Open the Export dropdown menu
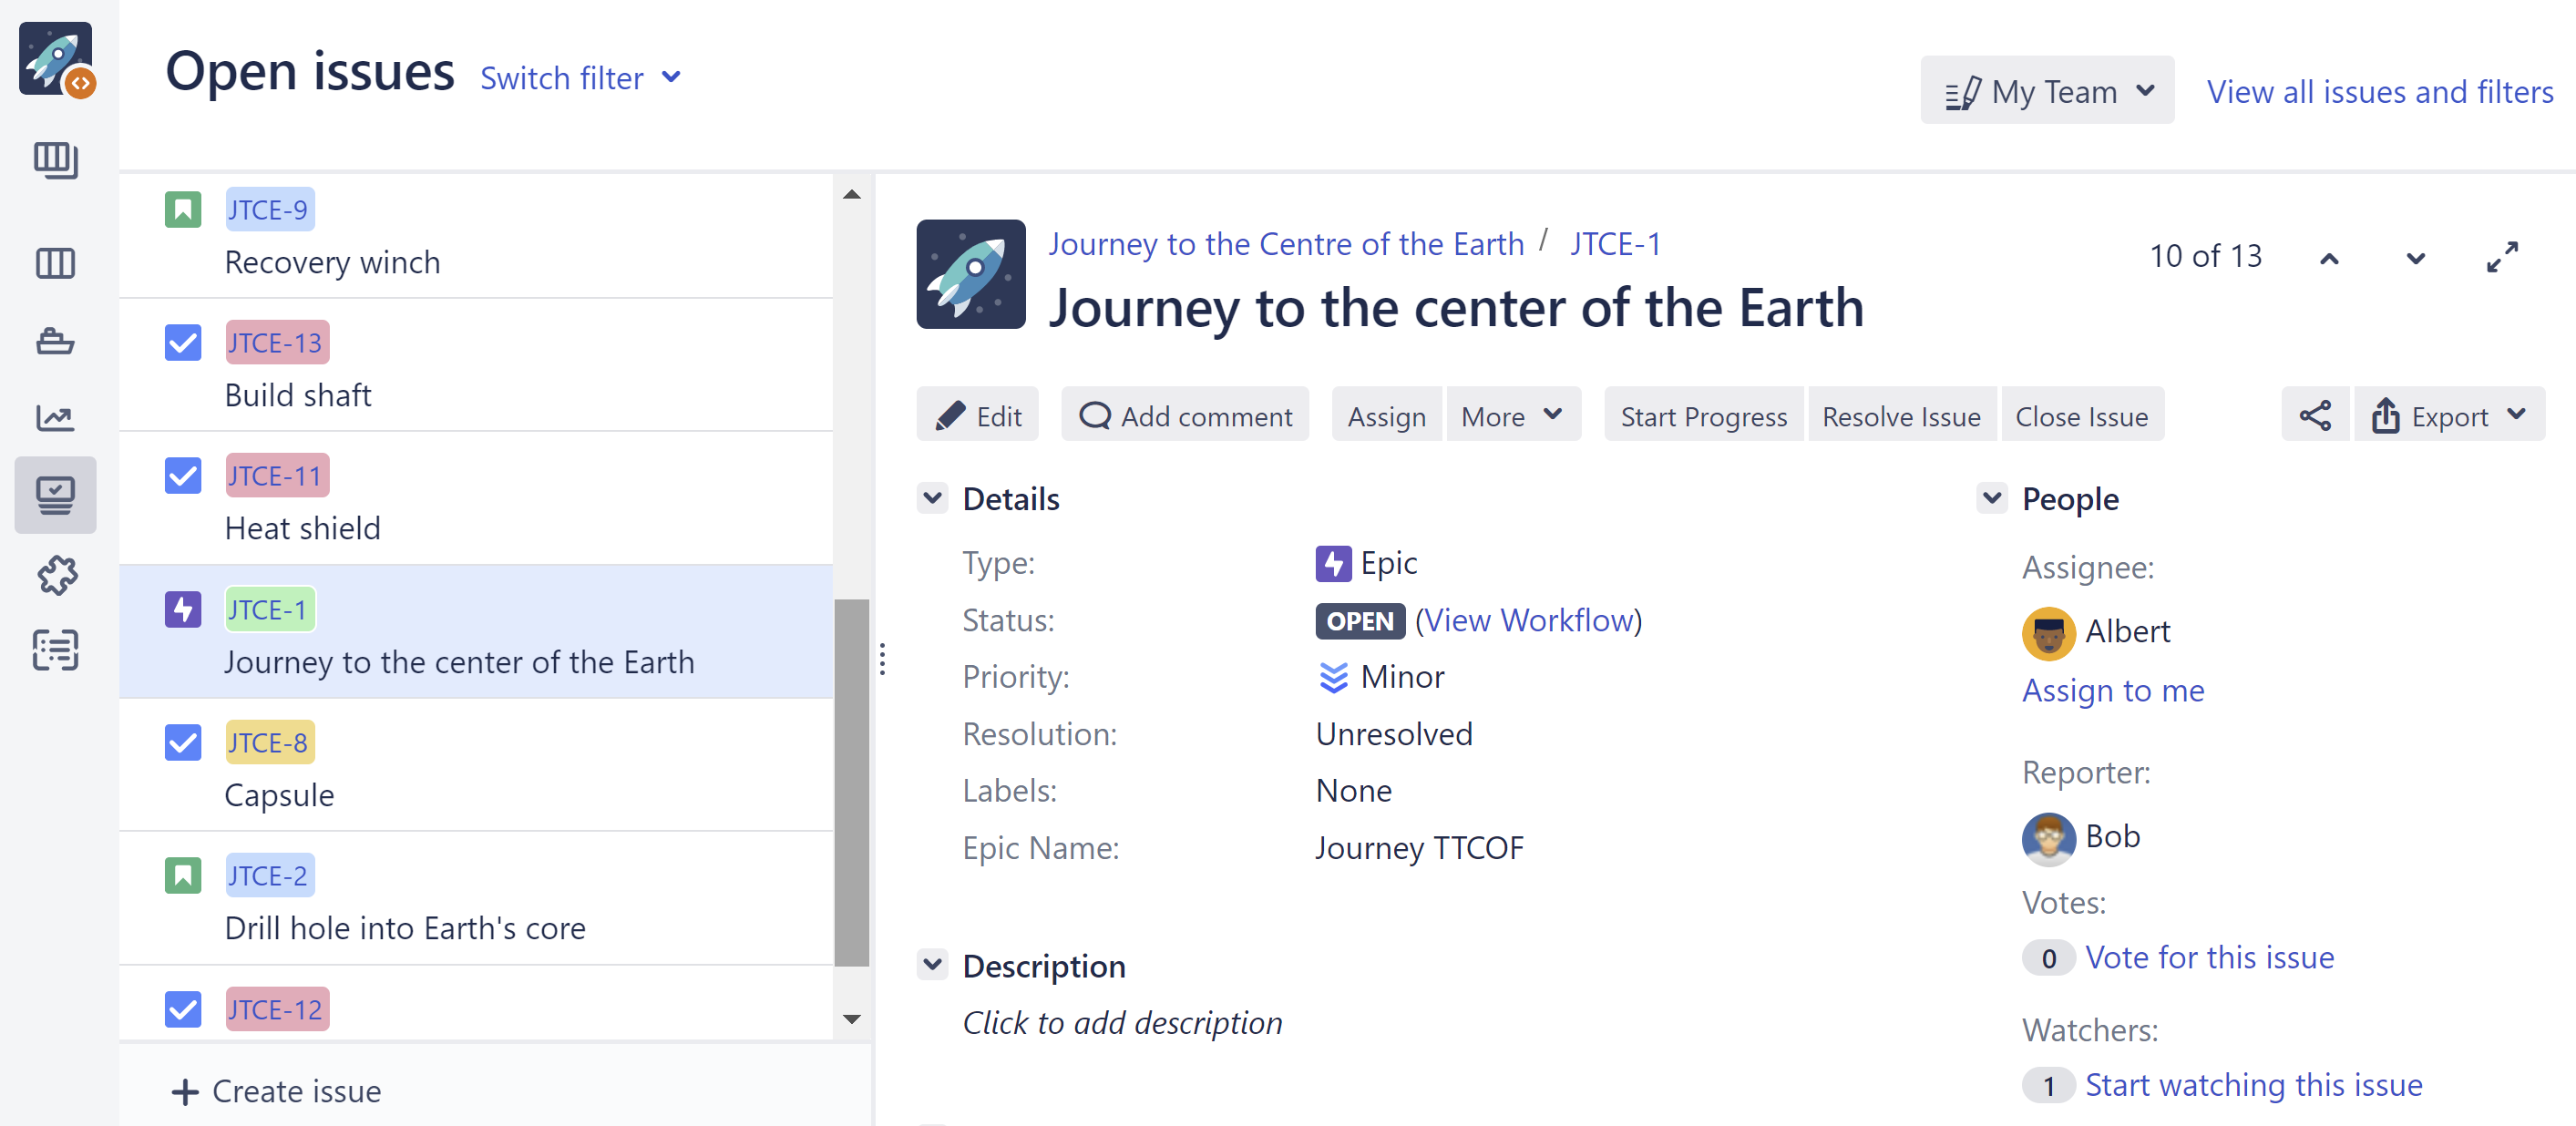The height and width of the screenshot is (1126, 2576). [2449, 414]
